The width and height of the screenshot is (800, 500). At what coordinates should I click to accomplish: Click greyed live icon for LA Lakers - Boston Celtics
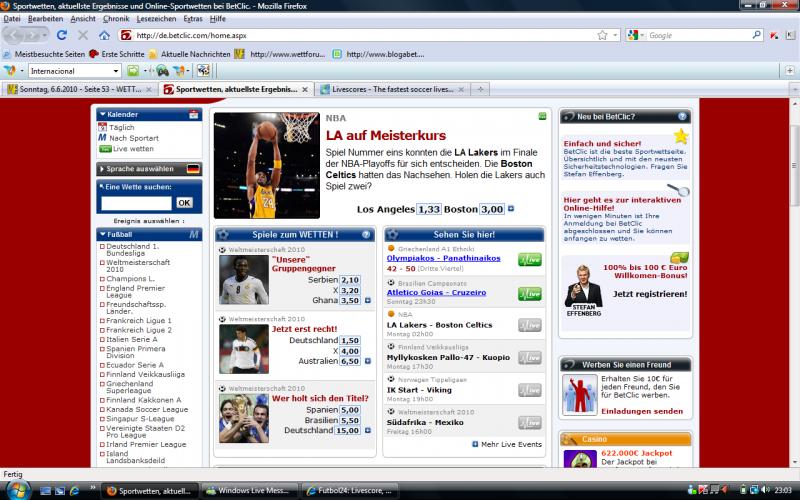[530, 326]
